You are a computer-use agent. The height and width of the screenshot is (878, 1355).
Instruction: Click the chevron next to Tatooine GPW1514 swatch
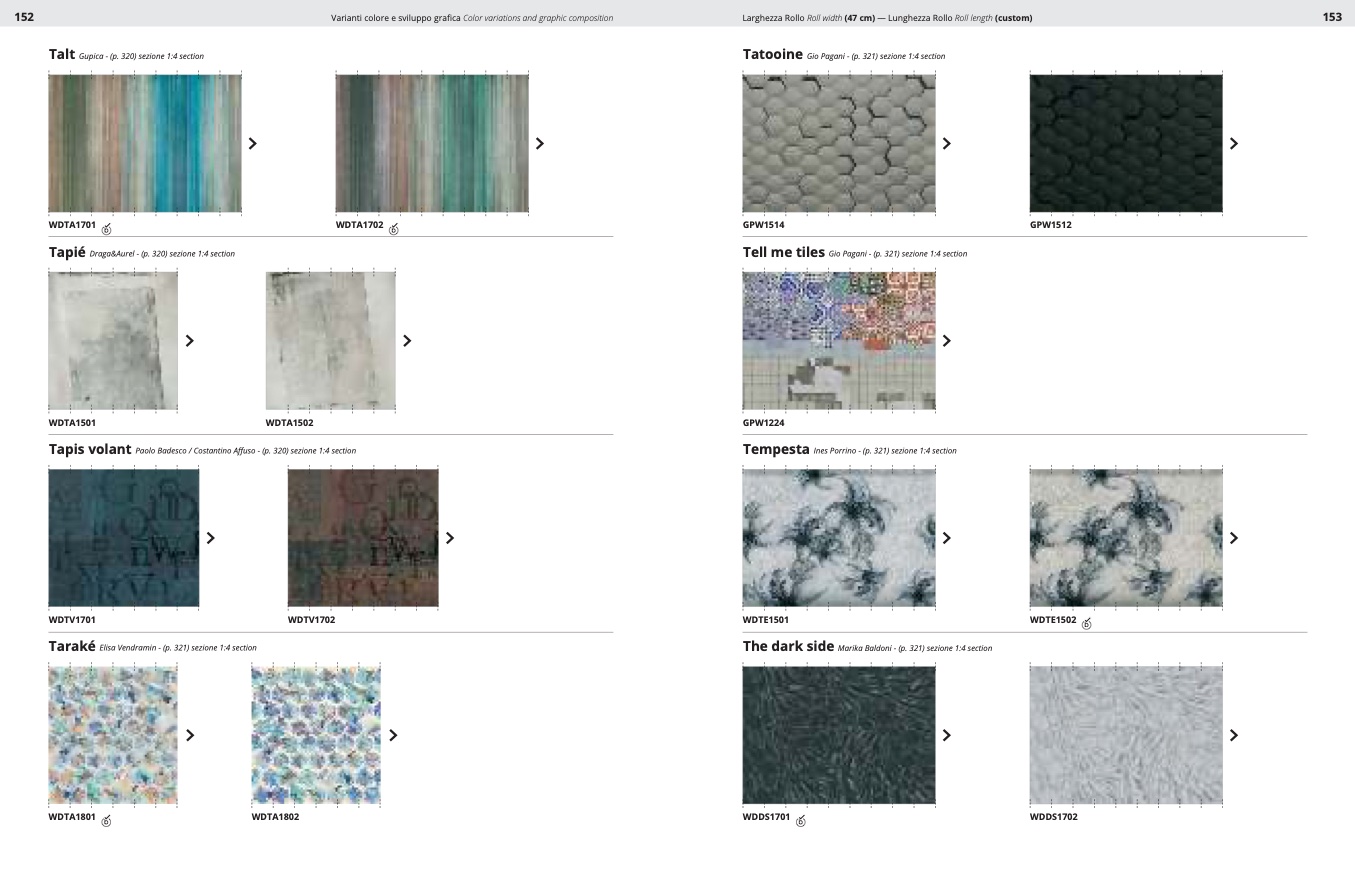pyautogui.click(x=946, y=144)
